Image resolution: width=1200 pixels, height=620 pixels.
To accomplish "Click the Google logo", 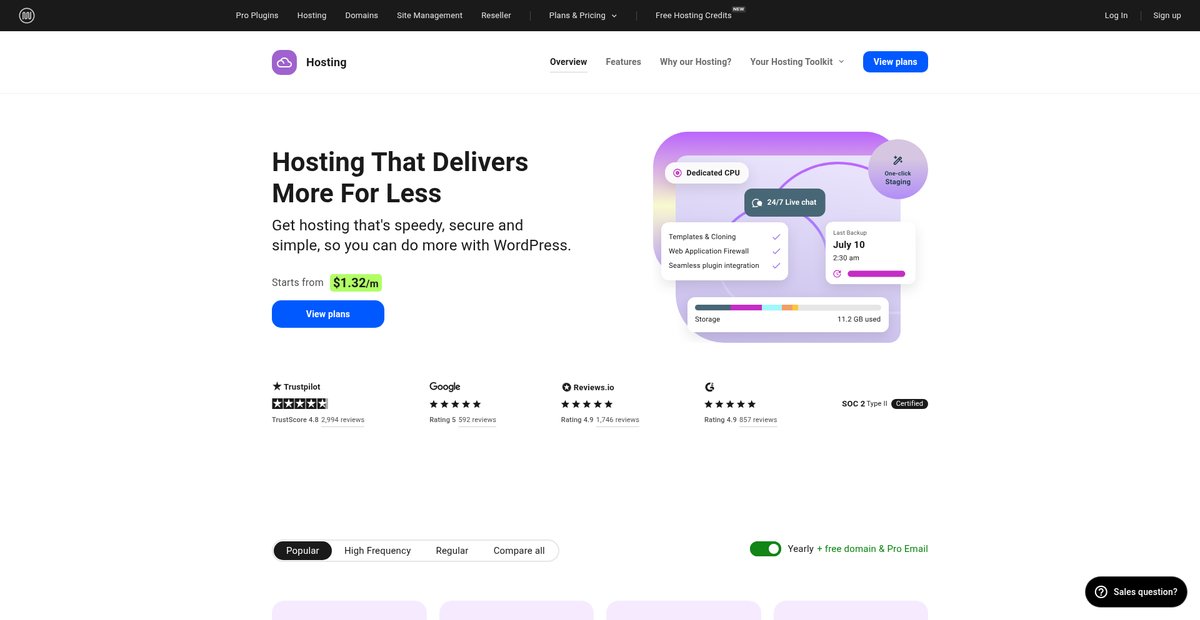I will (445, 386).
